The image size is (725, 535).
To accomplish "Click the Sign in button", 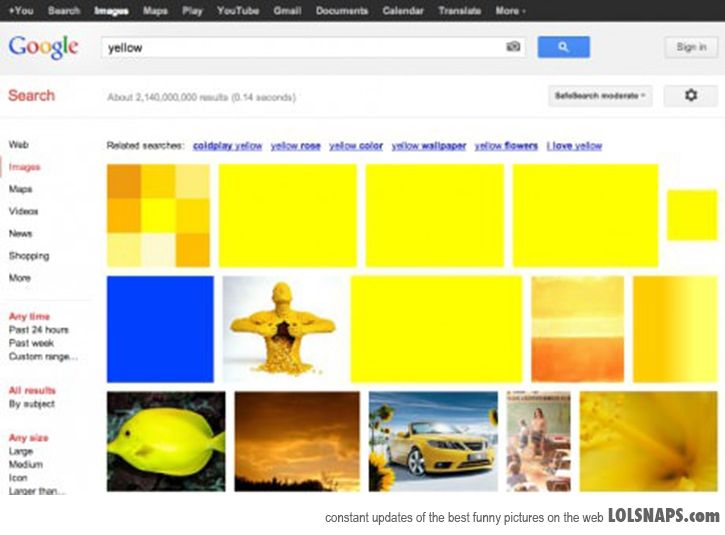I will 691,47.
